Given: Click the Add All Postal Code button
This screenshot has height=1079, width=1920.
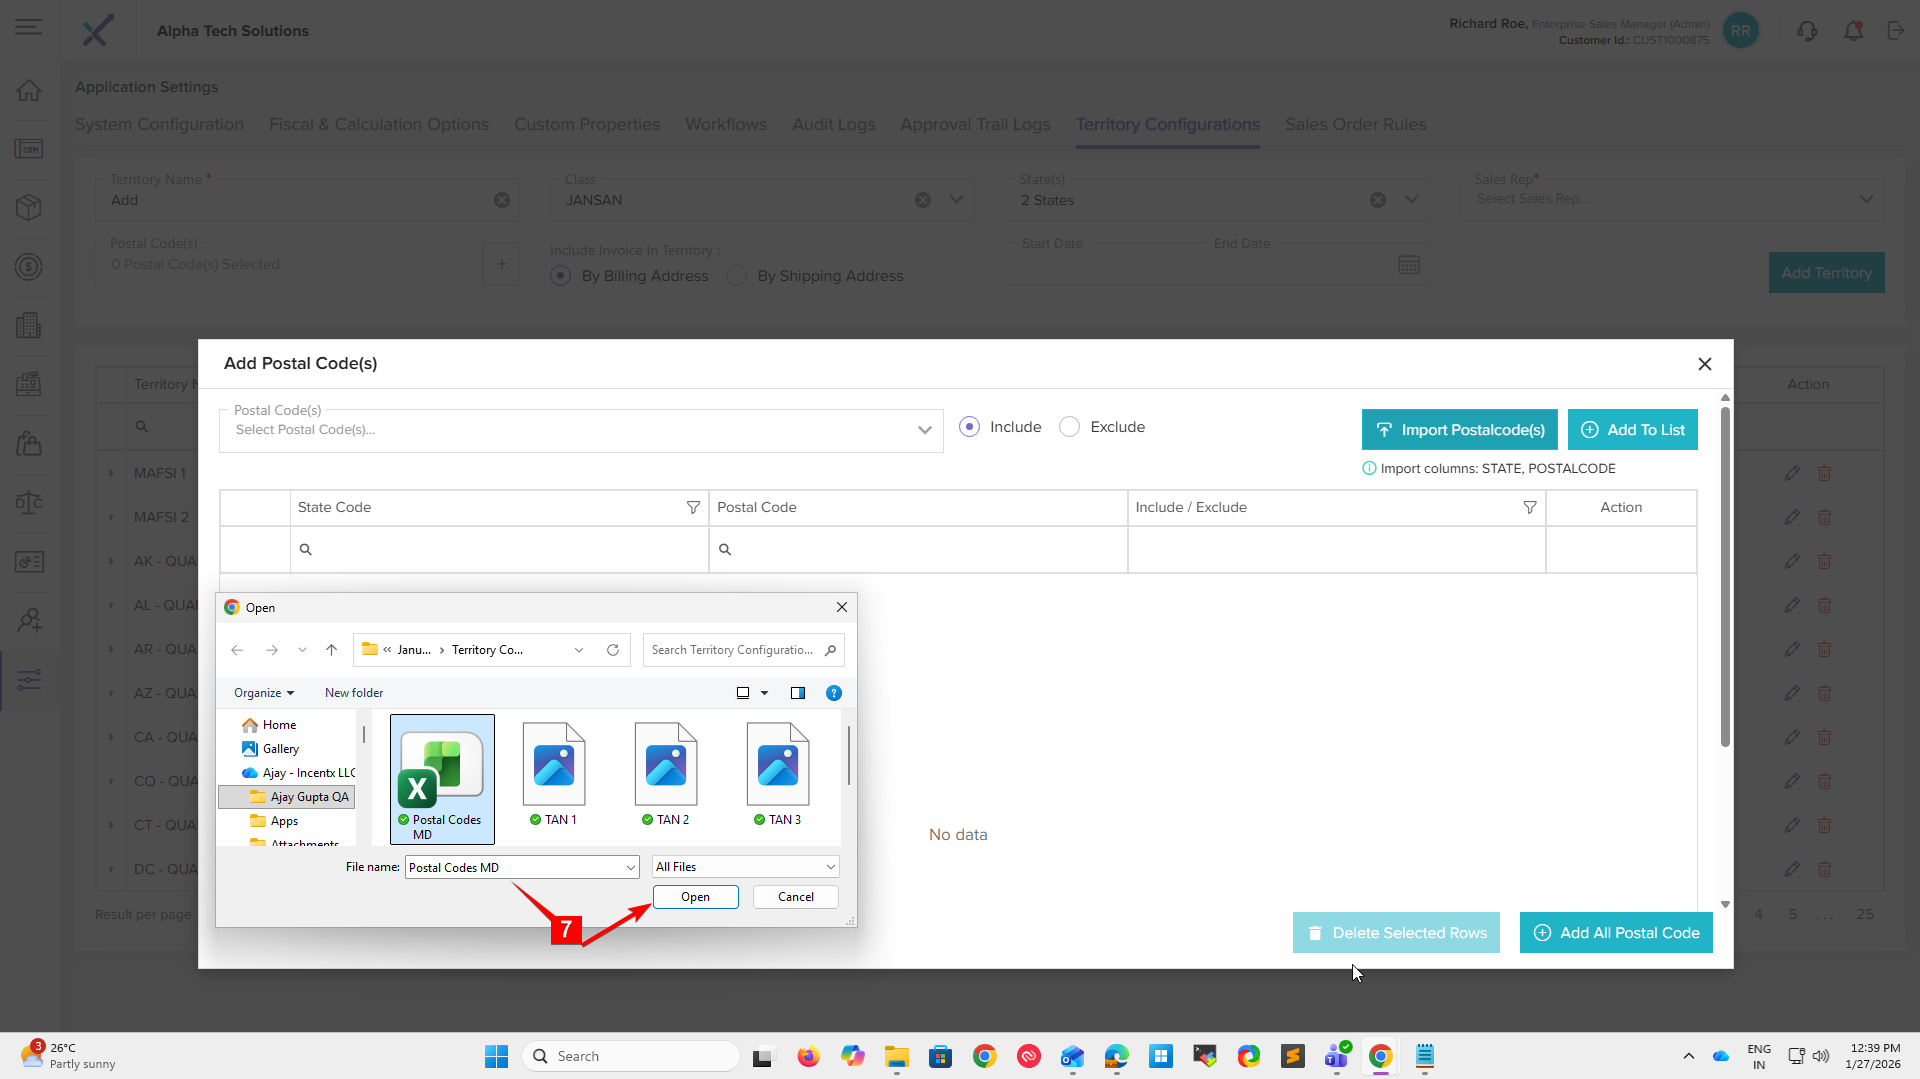Looking at the screenshot, I should [1615, 933].
